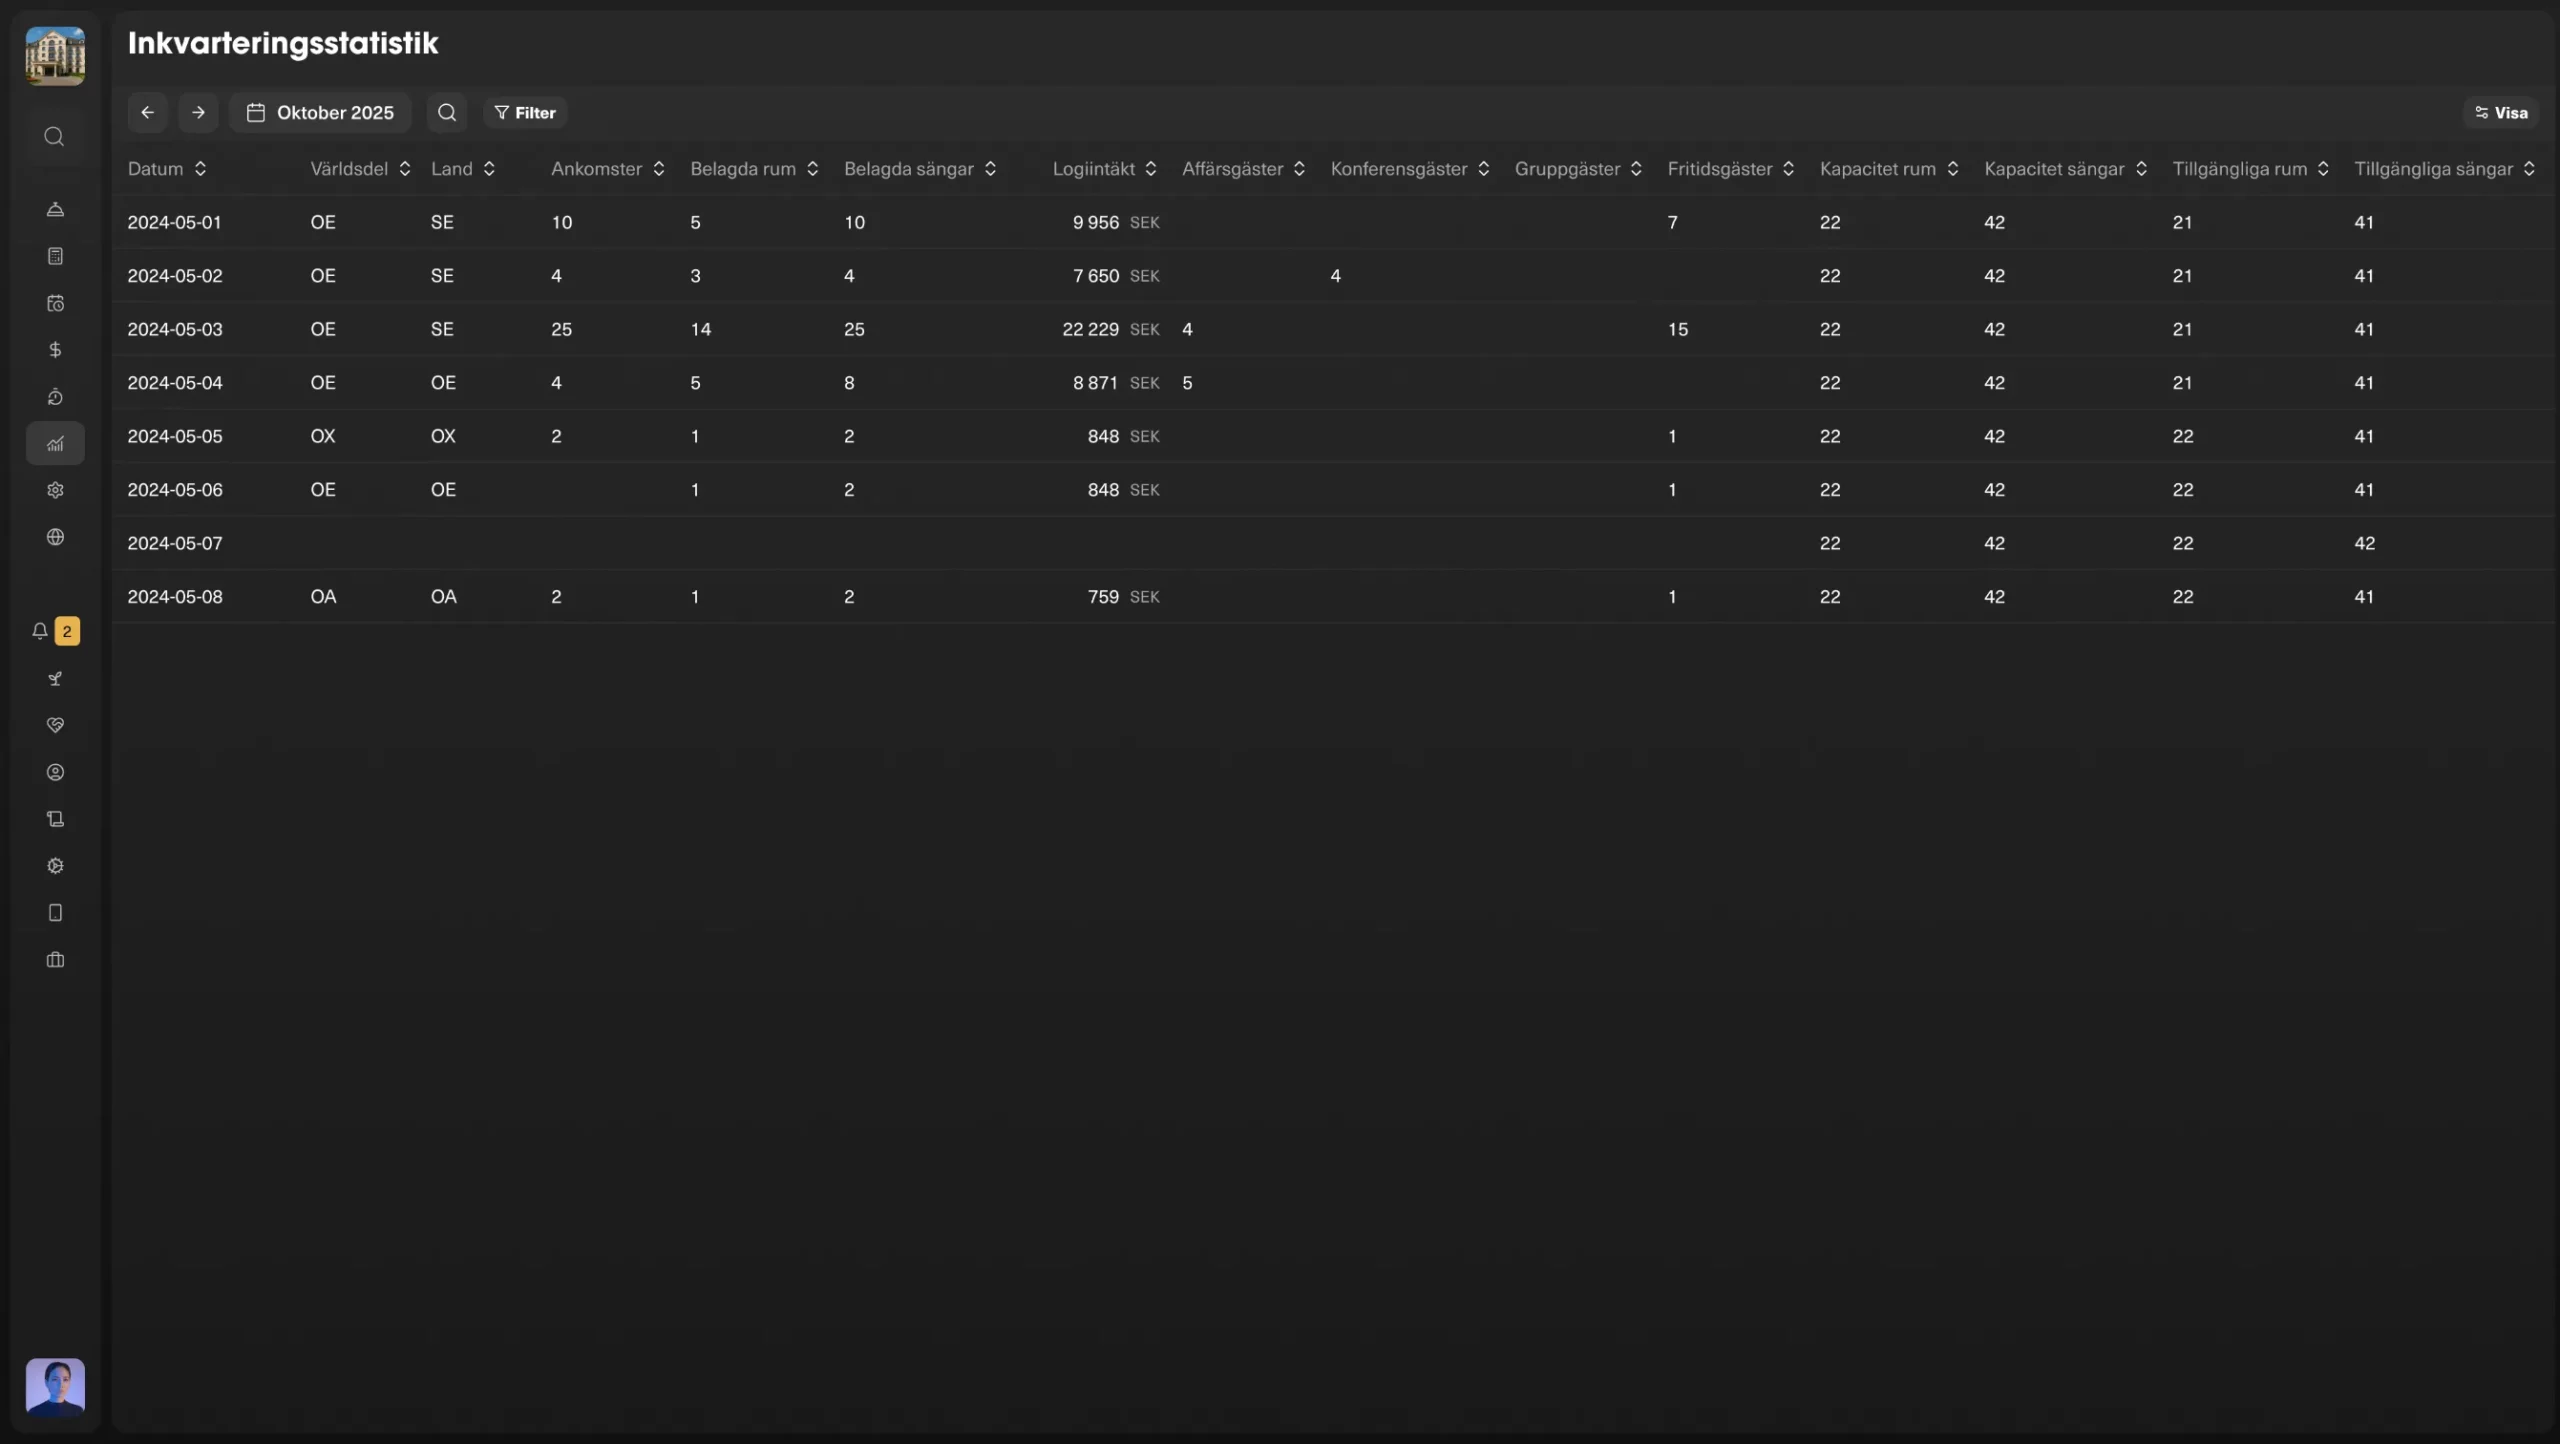Go to next period using forward arrow
Viewport: 2560px width, 1444px height.
click(197, 112)
